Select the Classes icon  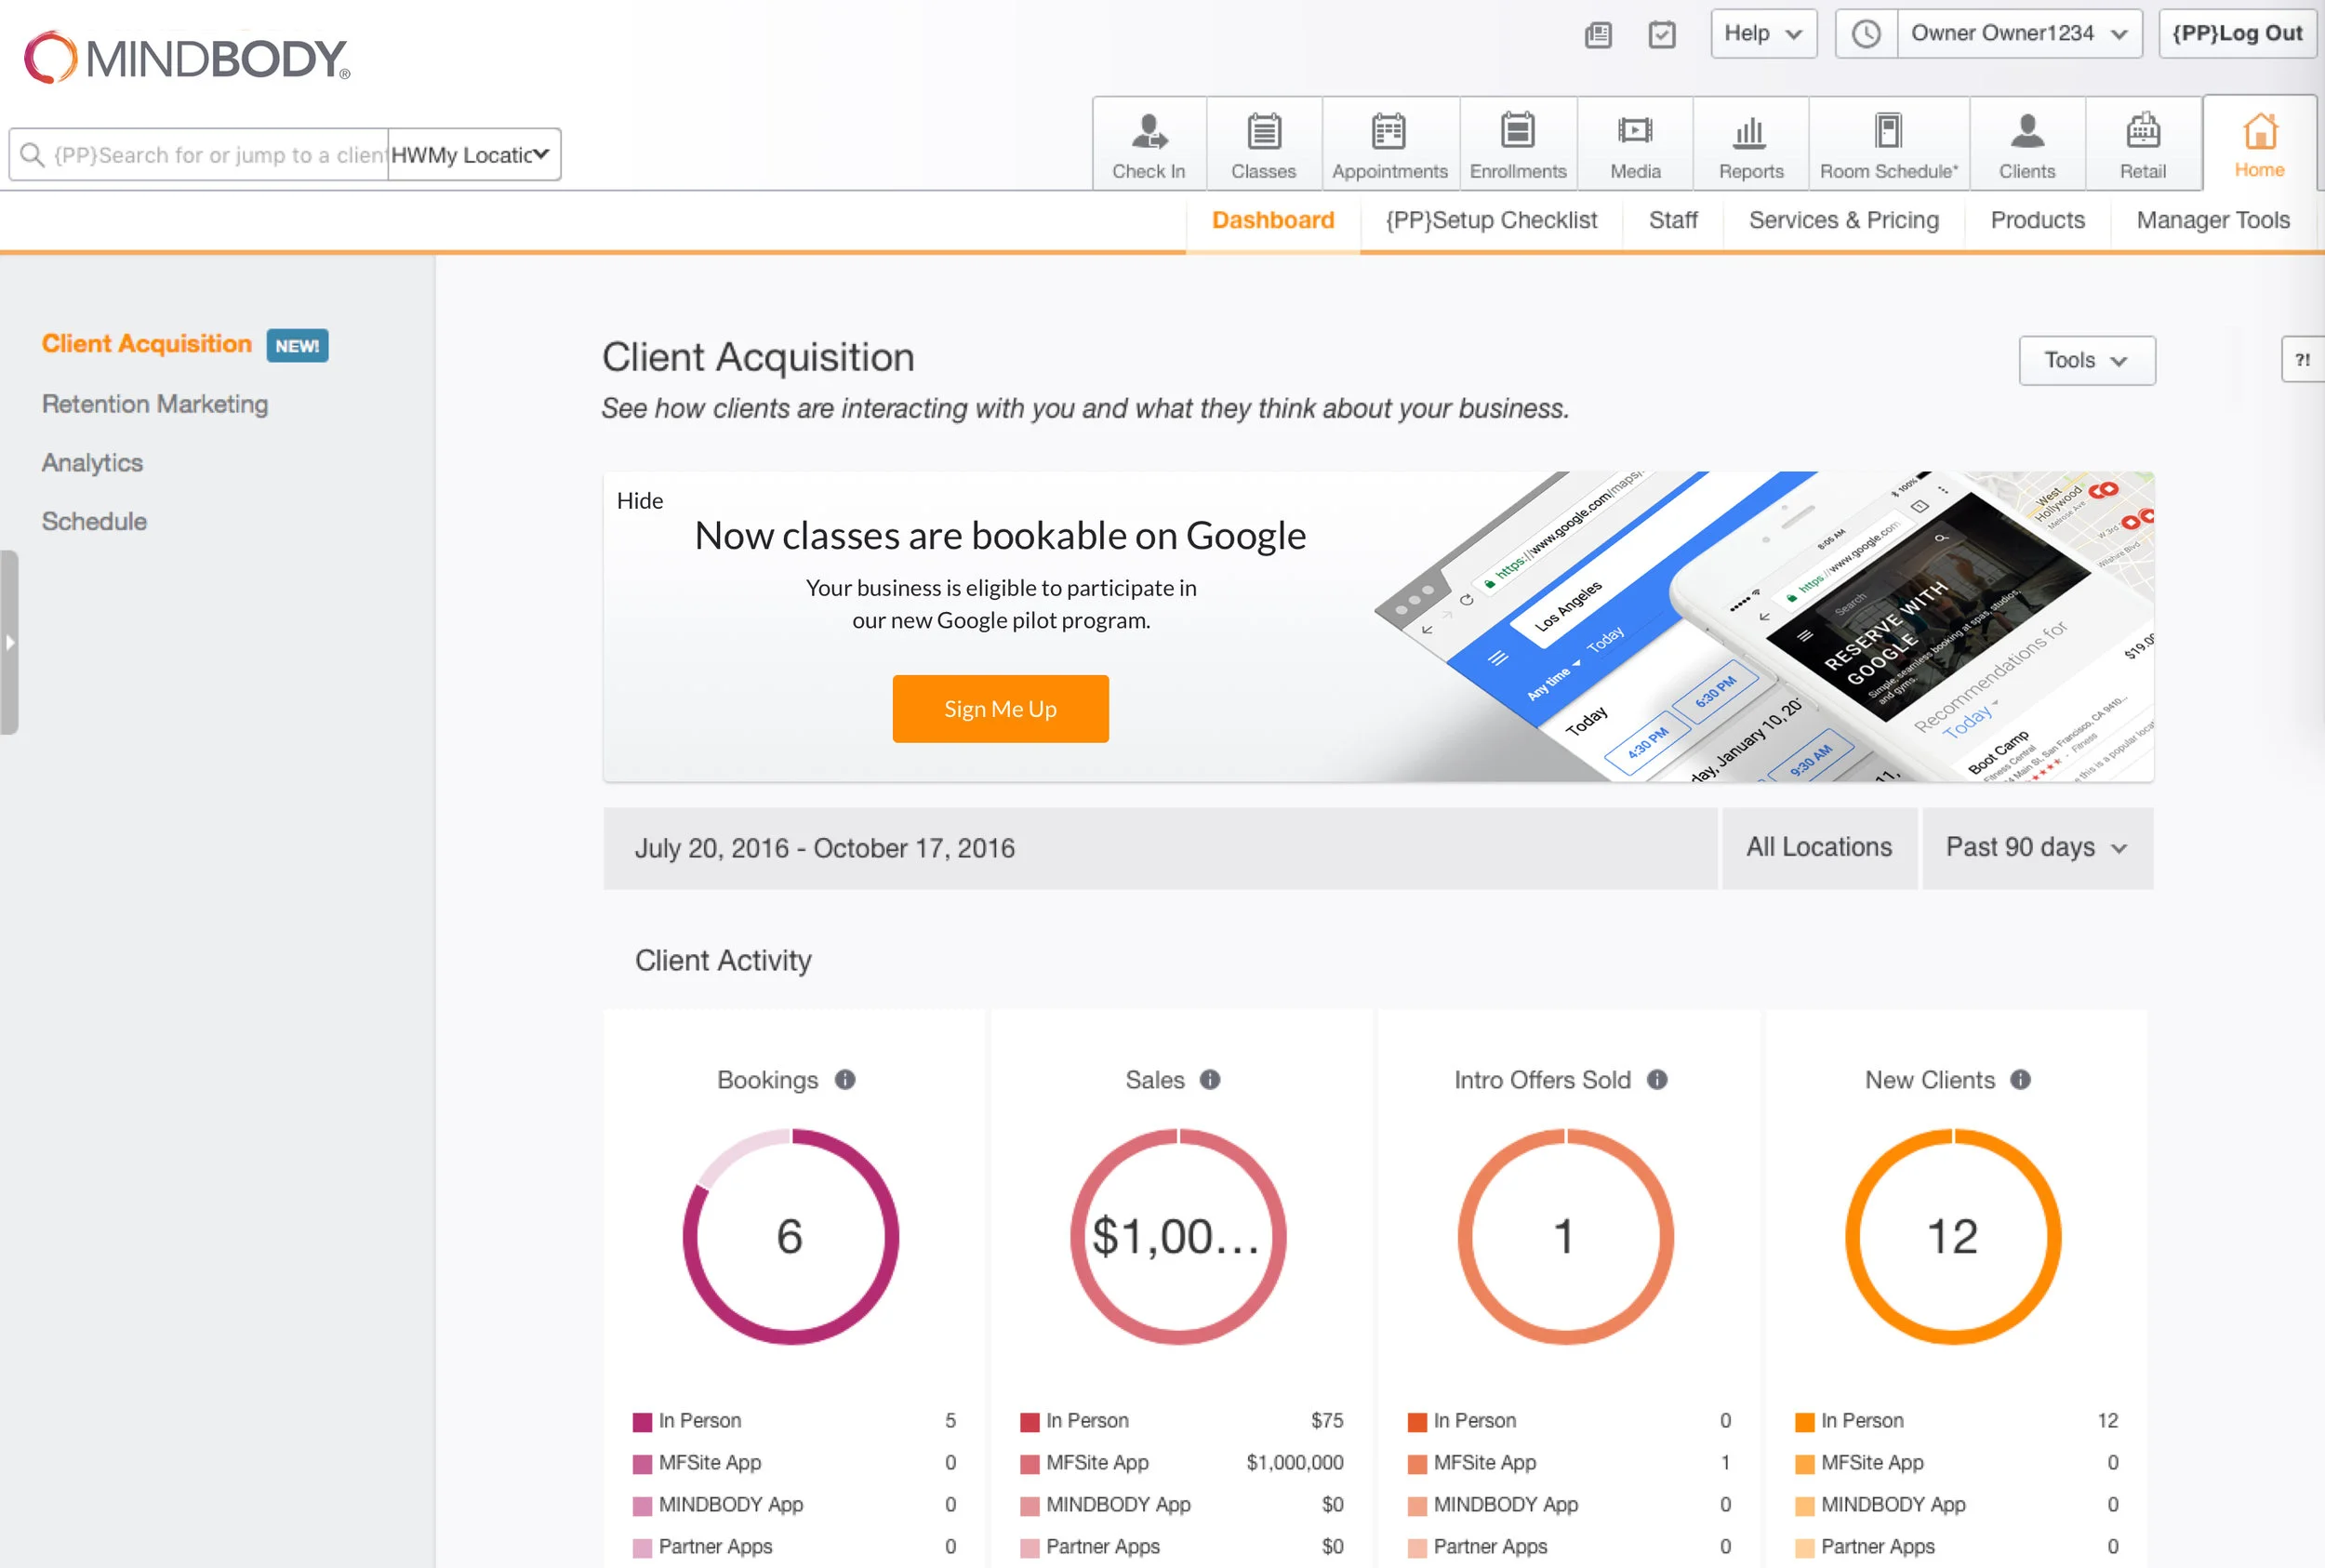[x=1263, y=144]
